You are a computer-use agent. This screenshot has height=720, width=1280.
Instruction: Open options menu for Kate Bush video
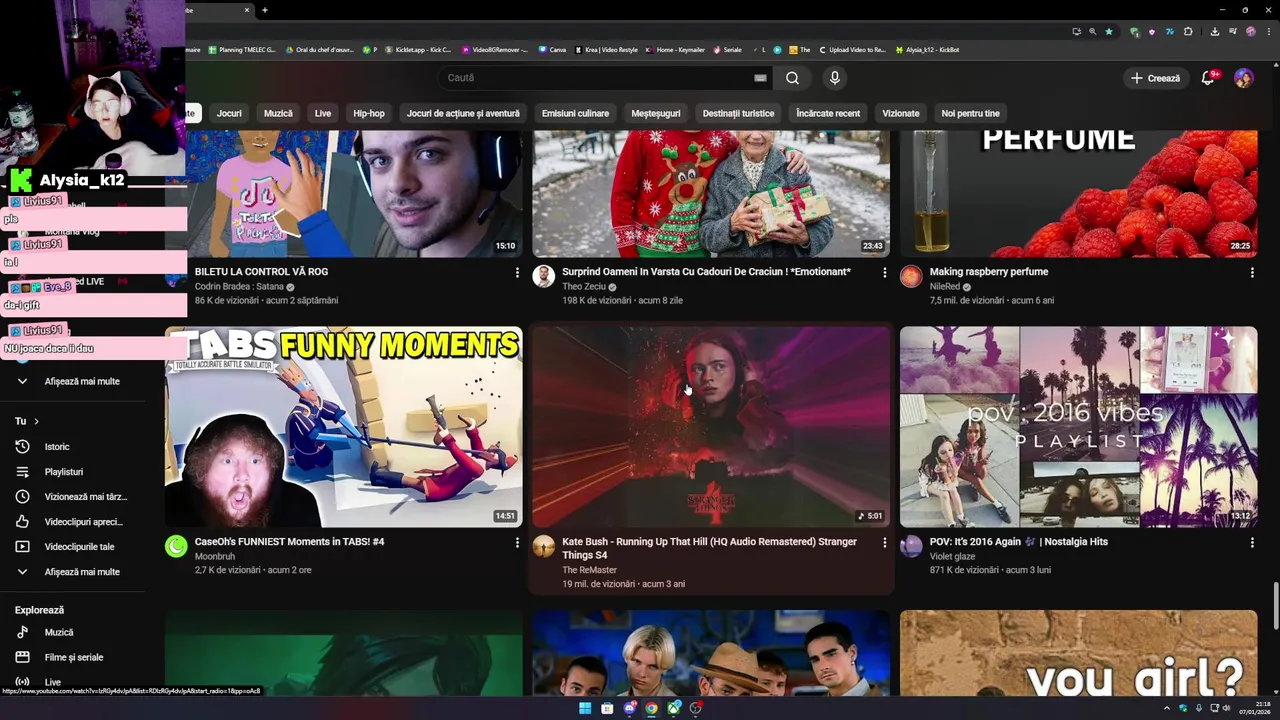tap(884, 542)
